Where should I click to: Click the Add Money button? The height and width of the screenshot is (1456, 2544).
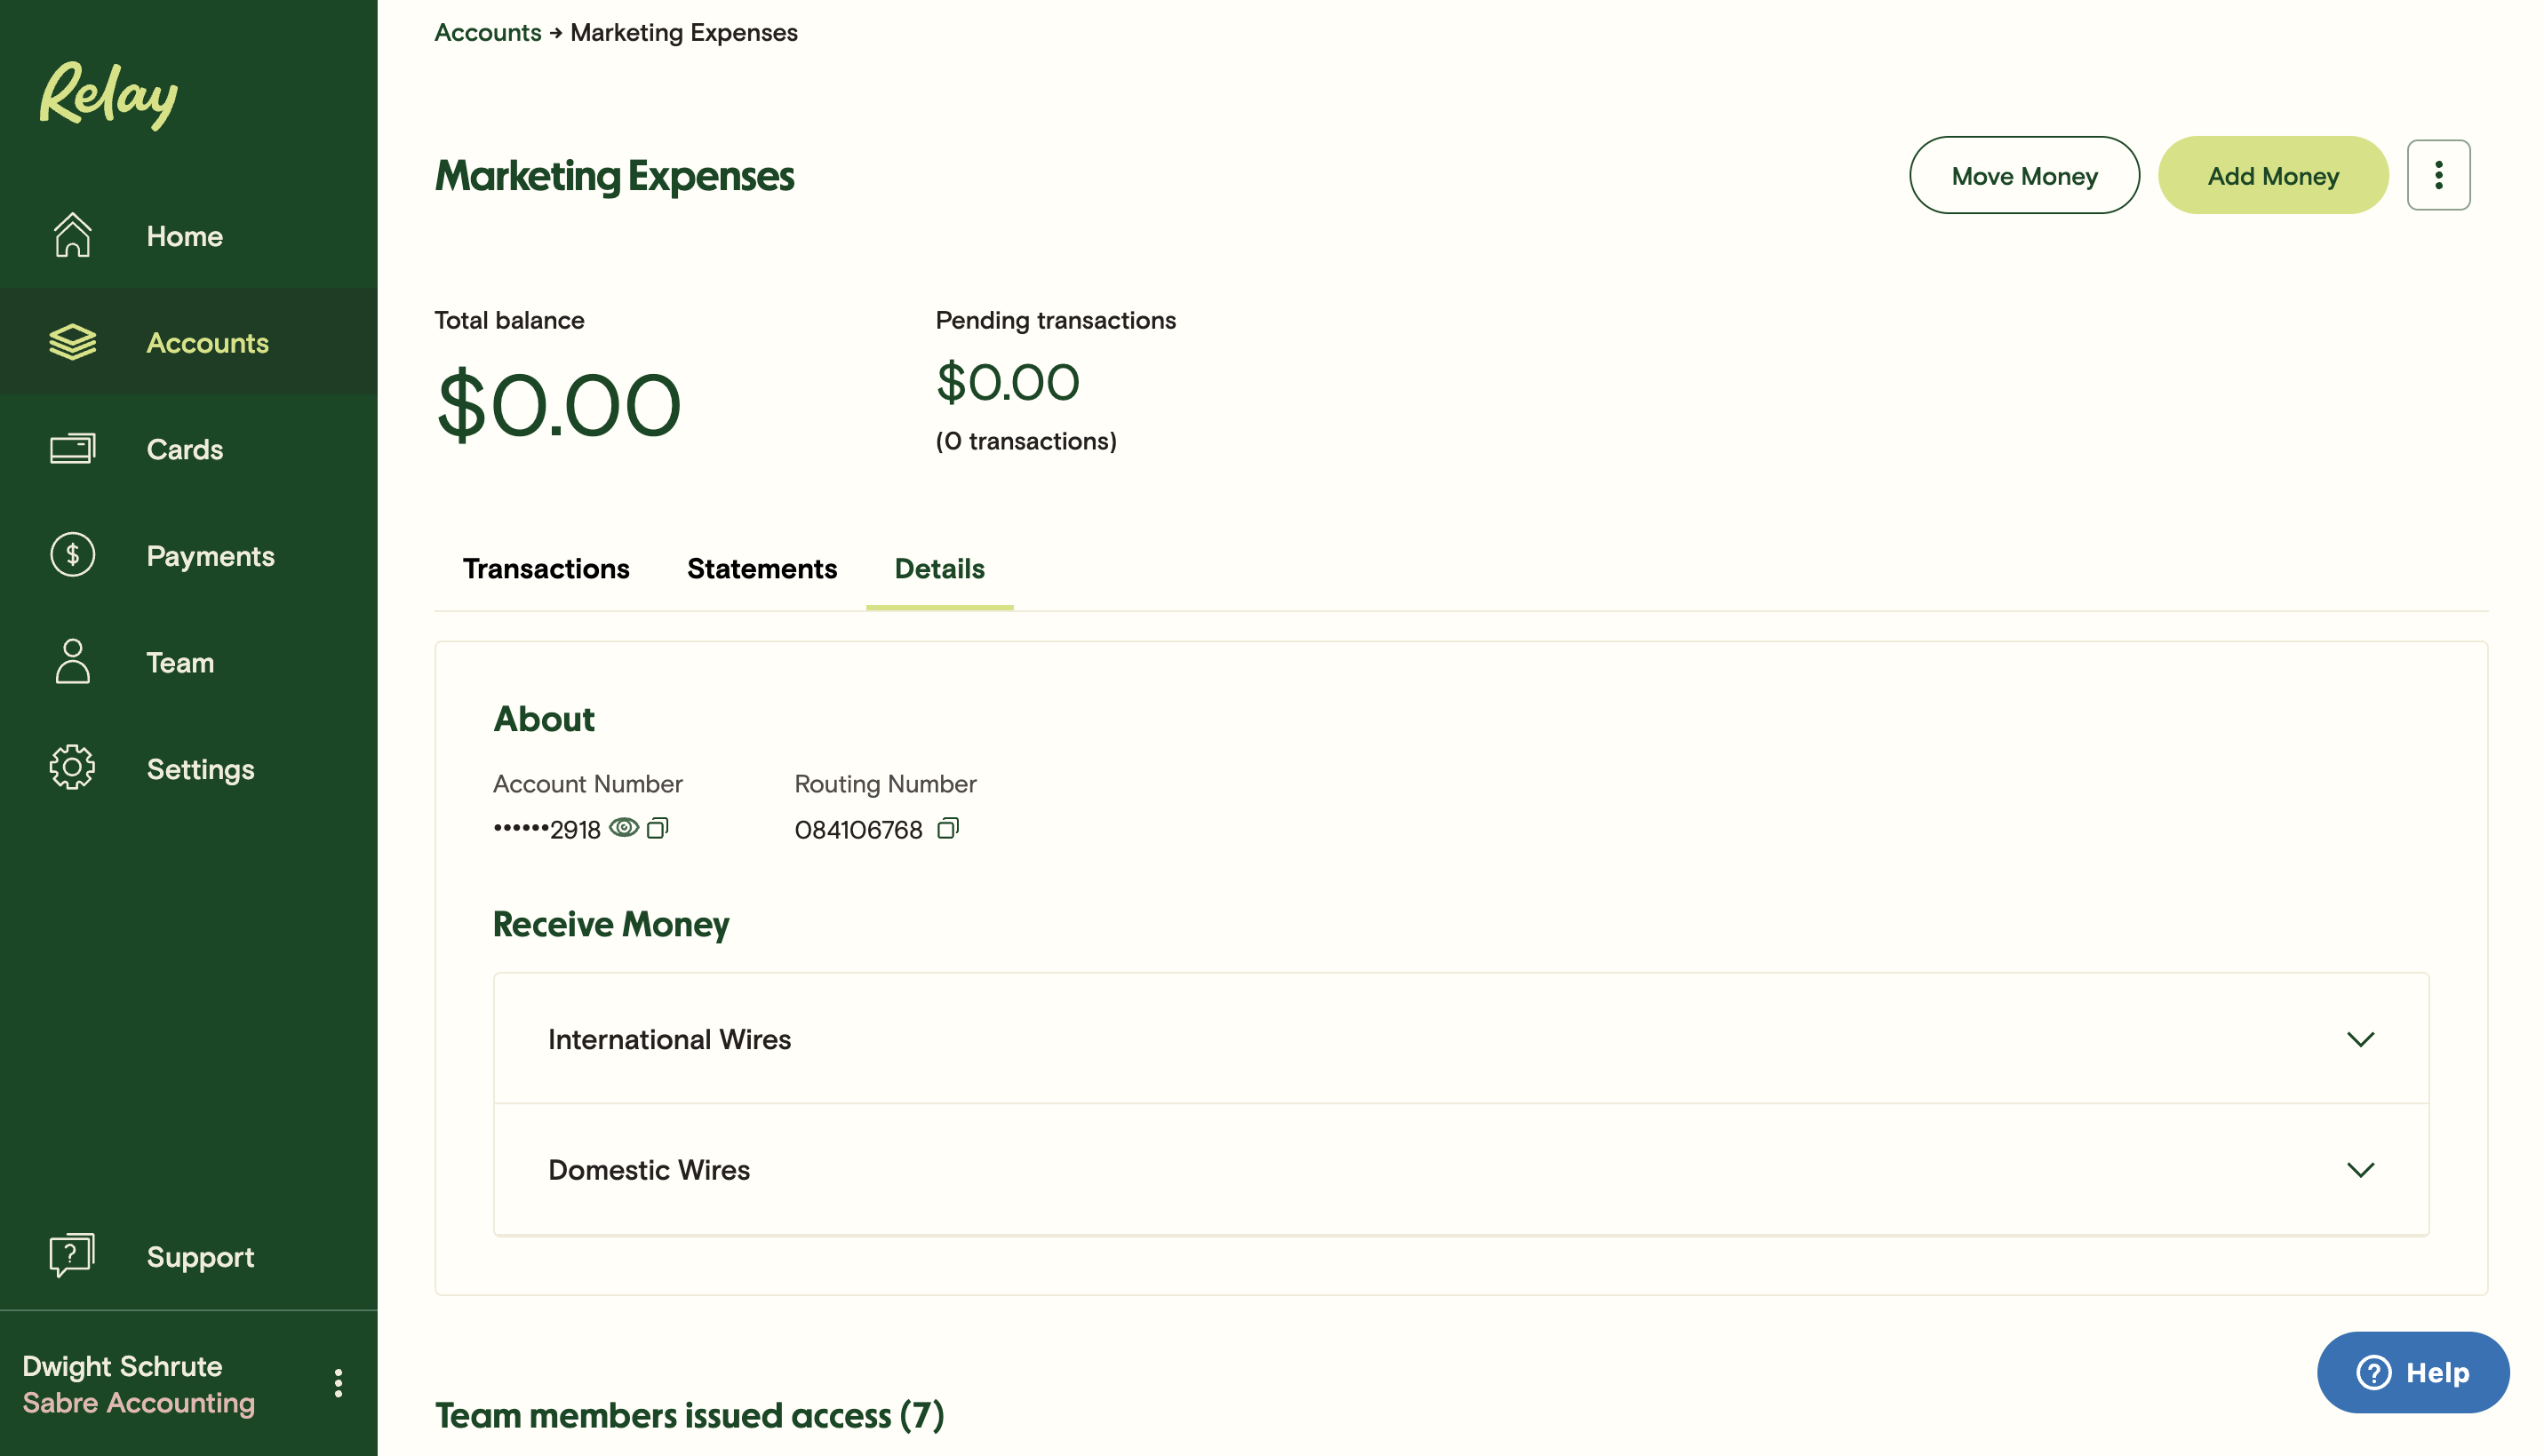(2272, 175)
